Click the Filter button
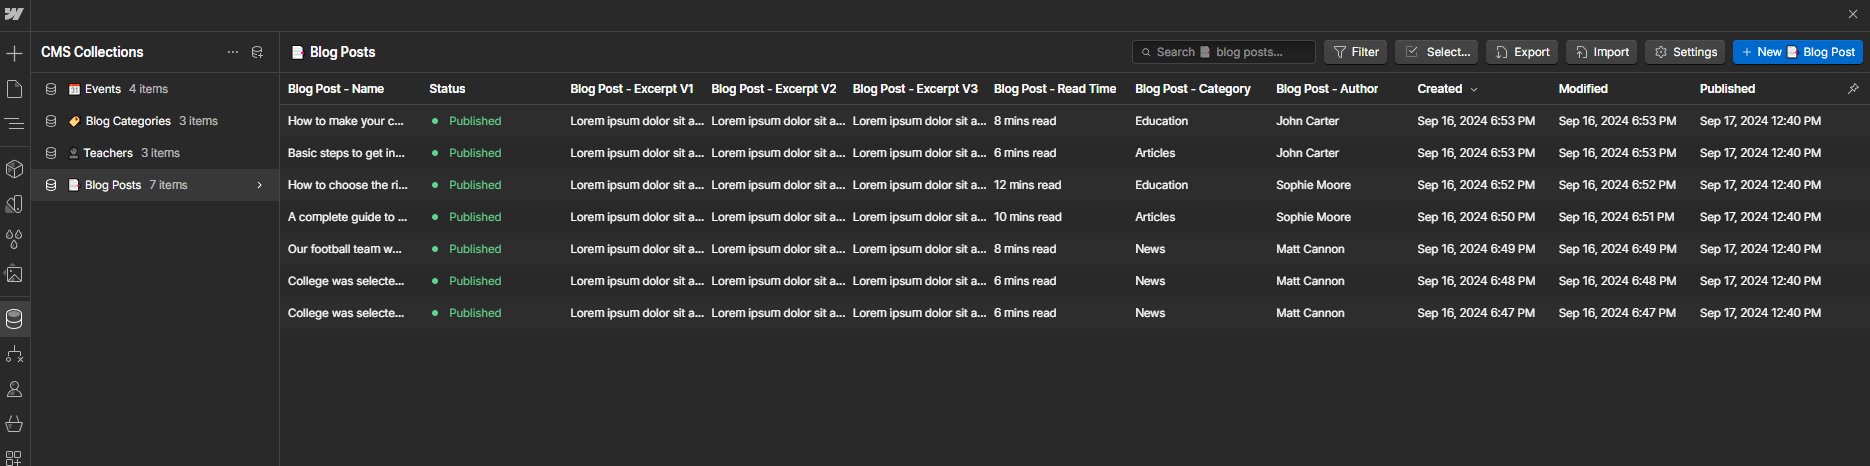 [x=1356, y=52]
